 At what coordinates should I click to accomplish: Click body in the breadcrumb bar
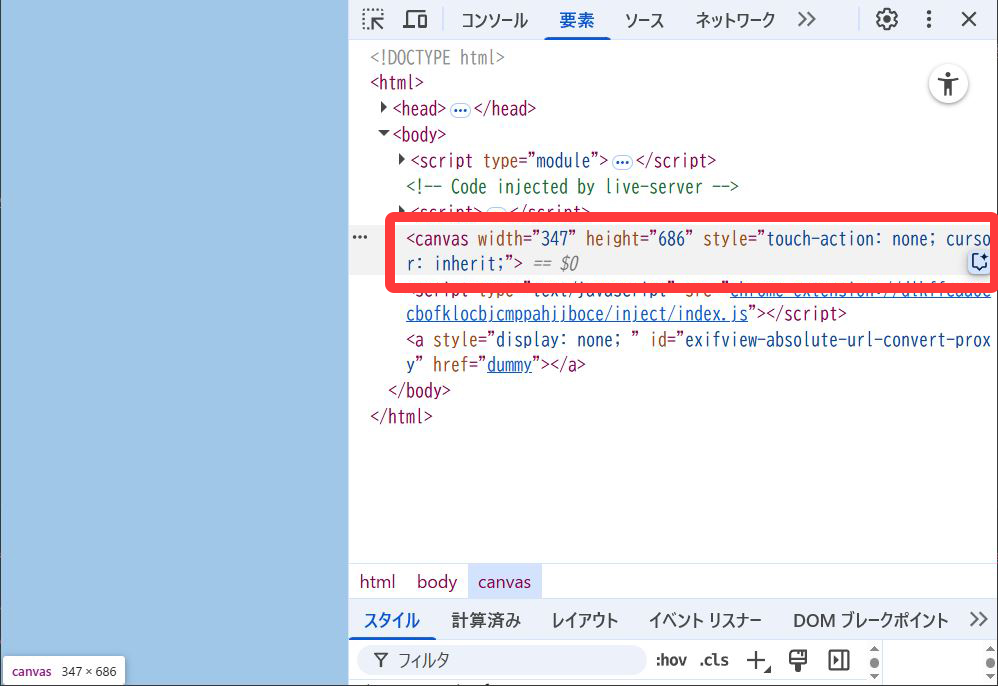point(437,582)
